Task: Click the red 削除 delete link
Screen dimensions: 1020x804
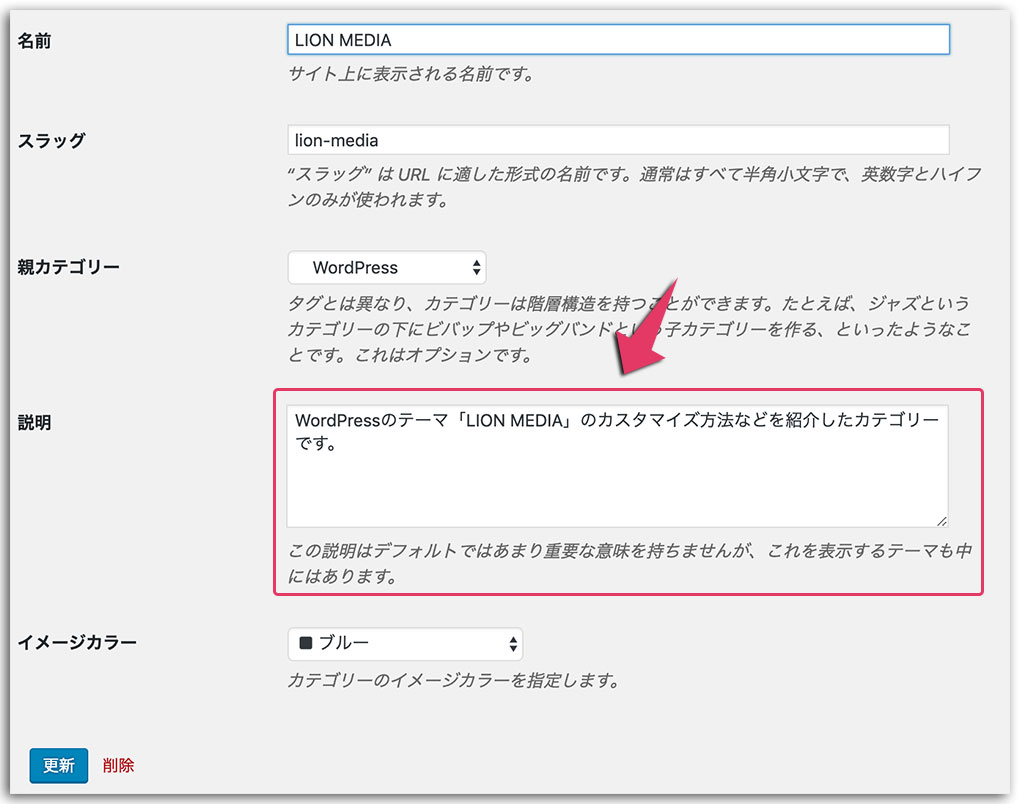Action: click(118, 765)
